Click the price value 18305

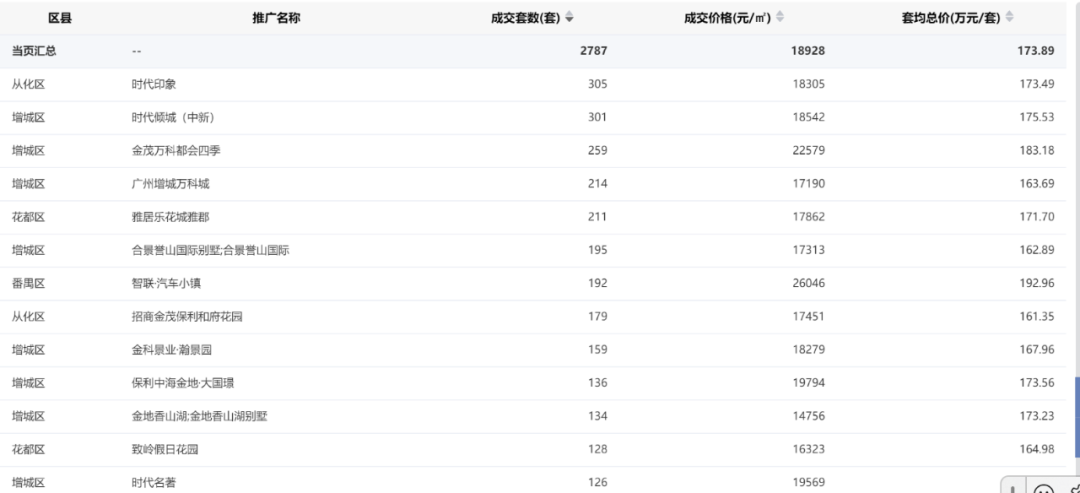coord(809,84)
